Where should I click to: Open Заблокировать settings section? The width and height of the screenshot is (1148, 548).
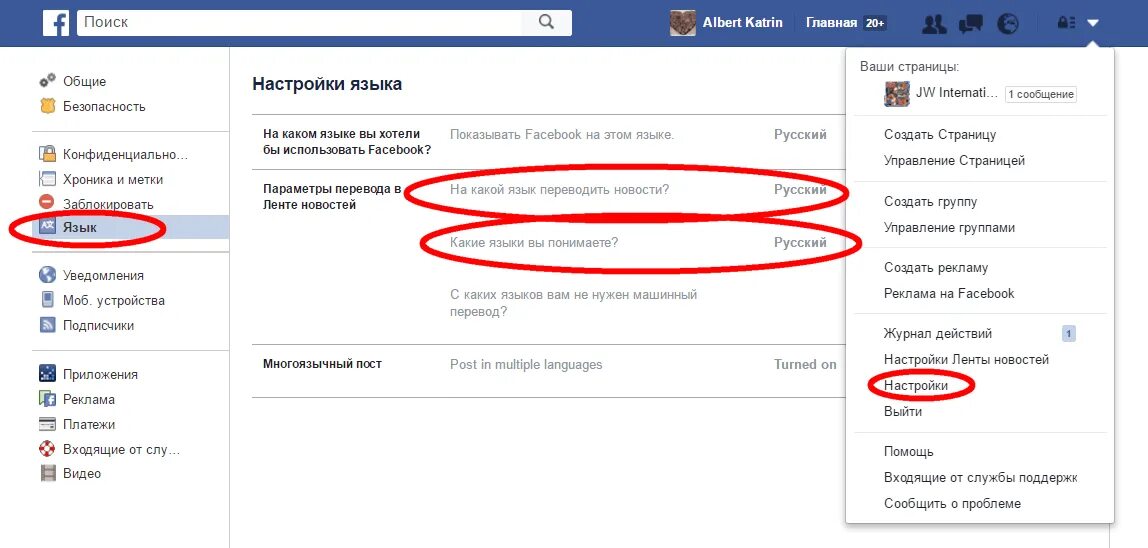point(108,204)
